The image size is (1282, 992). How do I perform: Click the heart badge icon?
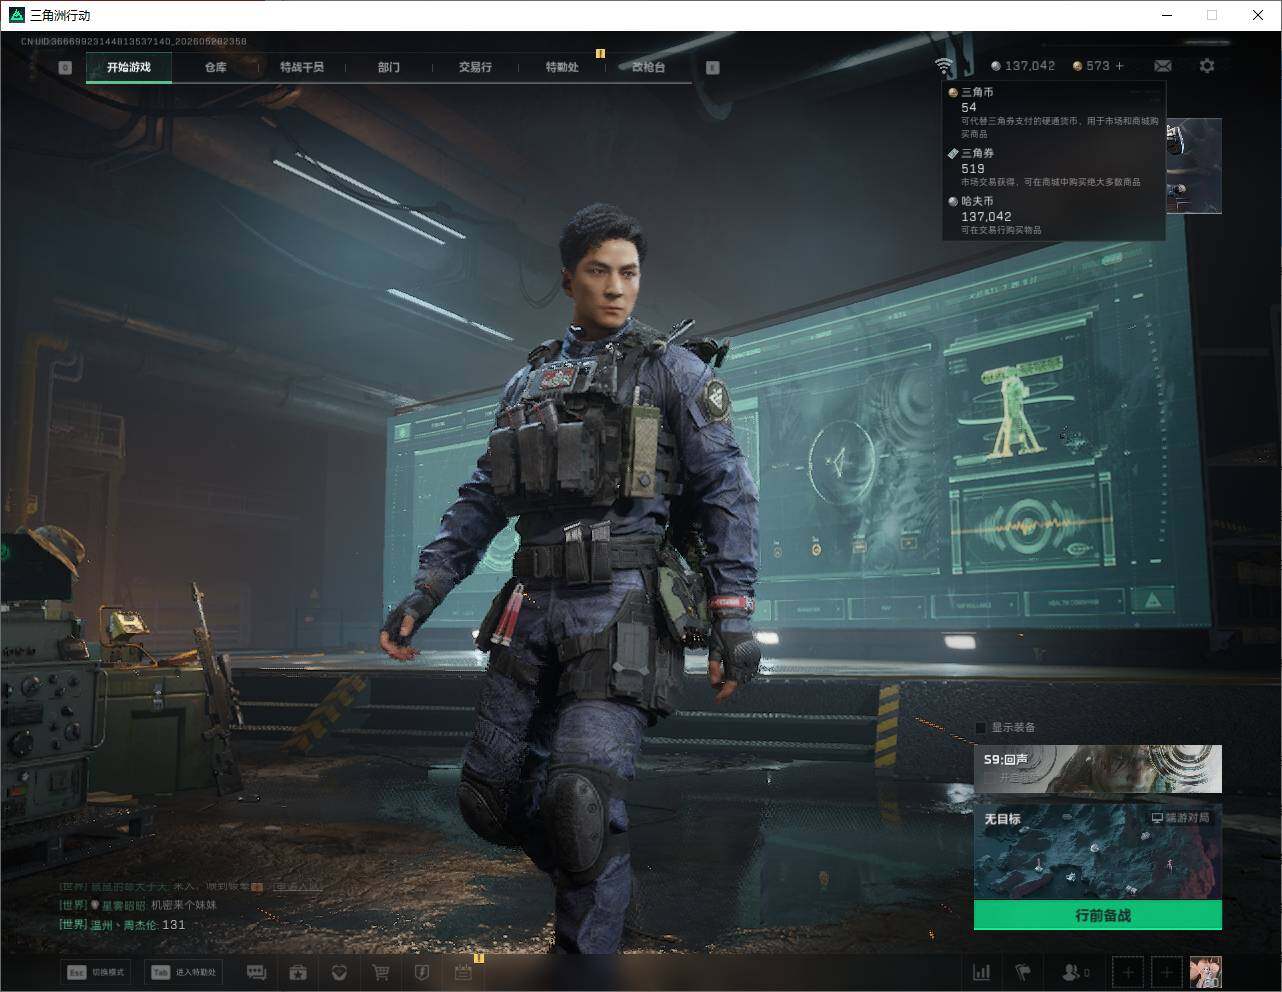(339, 972)
